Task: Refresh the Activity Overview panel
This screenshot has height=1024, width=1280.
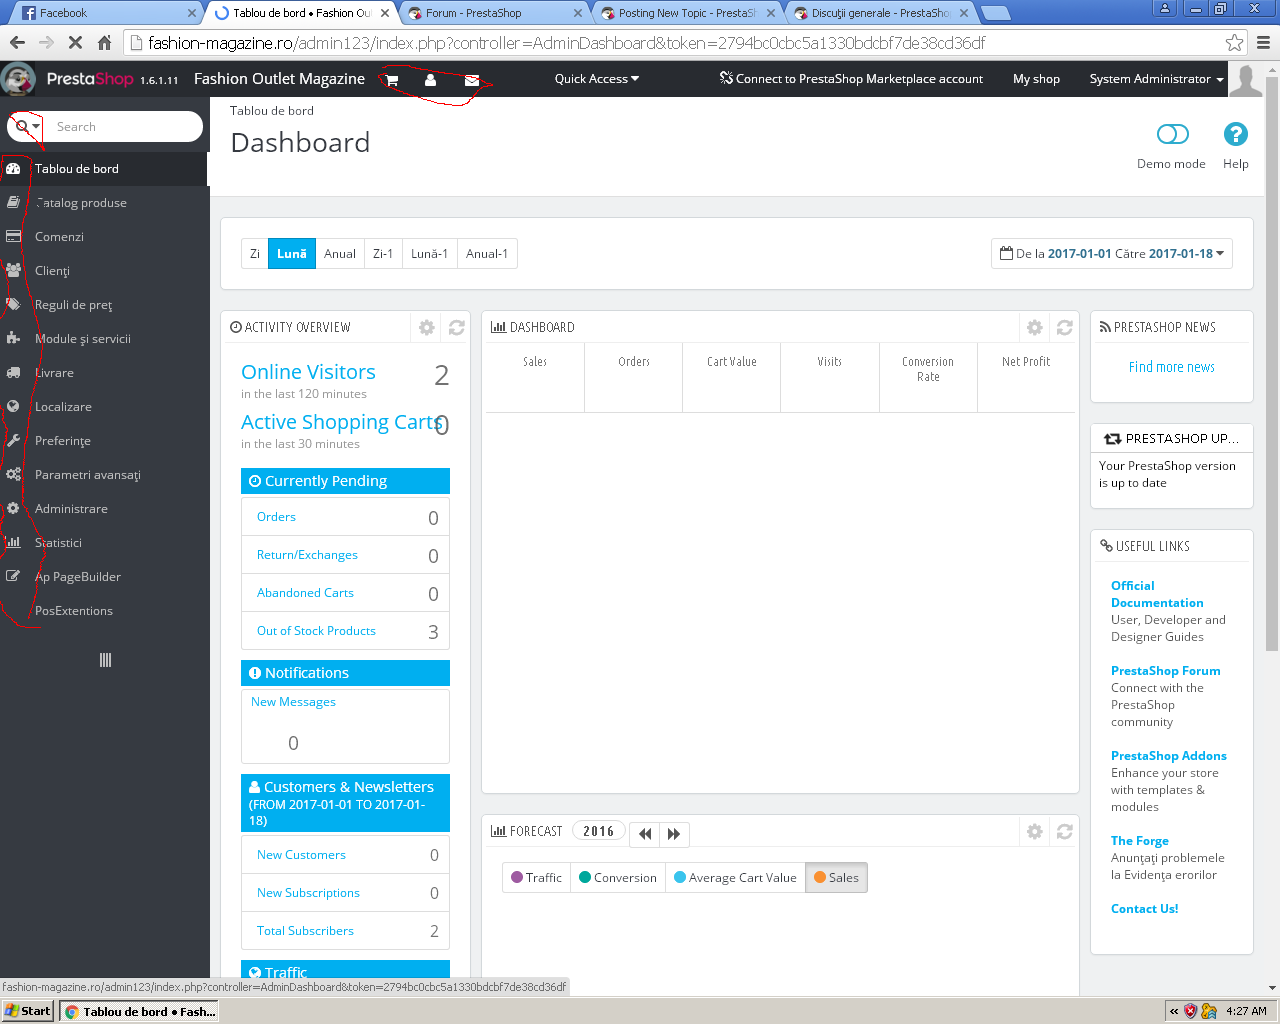Action: pos(457,327)
